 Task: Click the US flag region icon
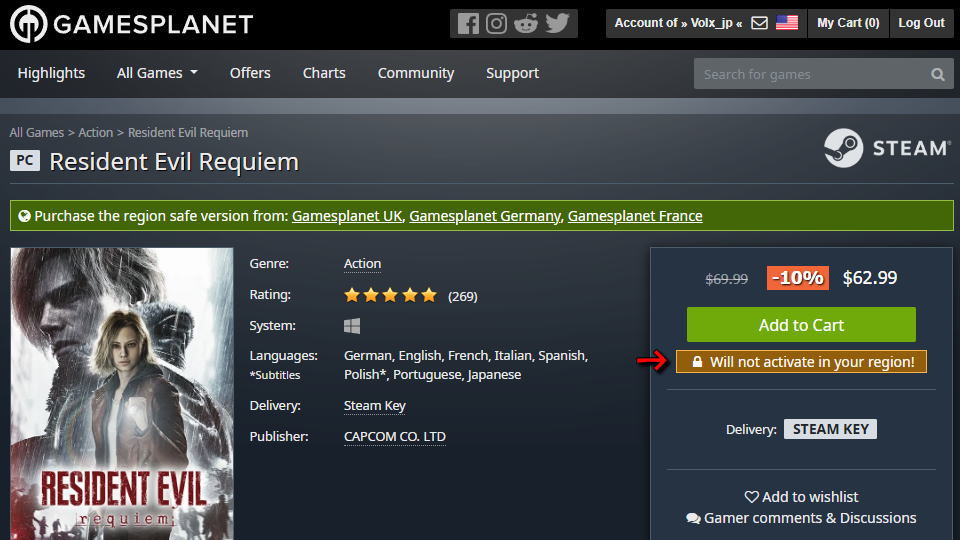coord(787,23)
